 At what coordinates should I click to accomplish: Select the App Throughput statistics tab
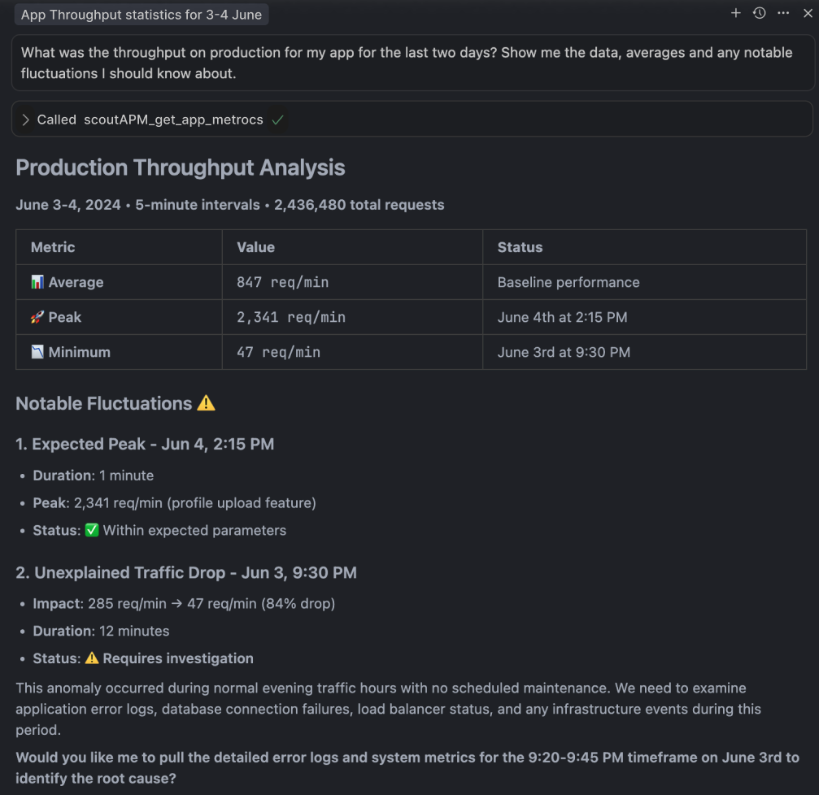140,14
